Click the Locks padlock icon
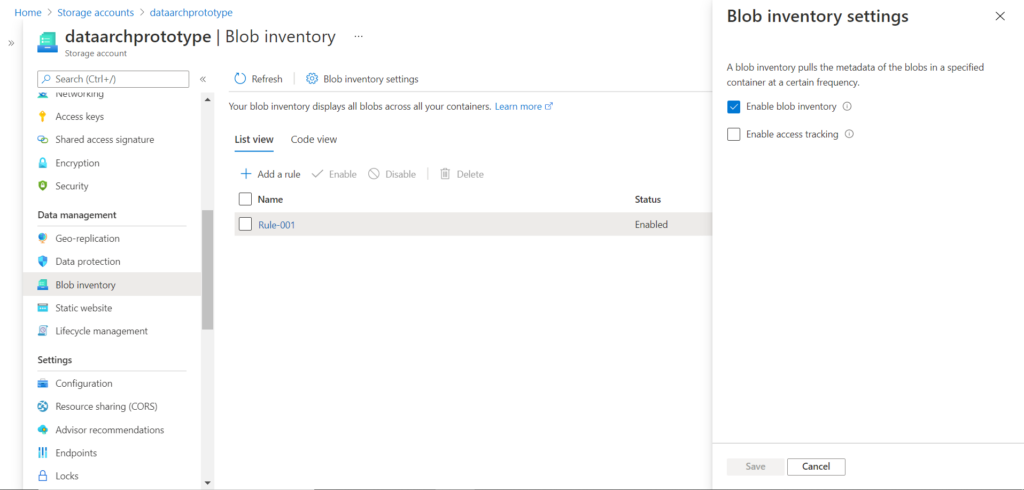1024x490 pixels. click(43, 476)
